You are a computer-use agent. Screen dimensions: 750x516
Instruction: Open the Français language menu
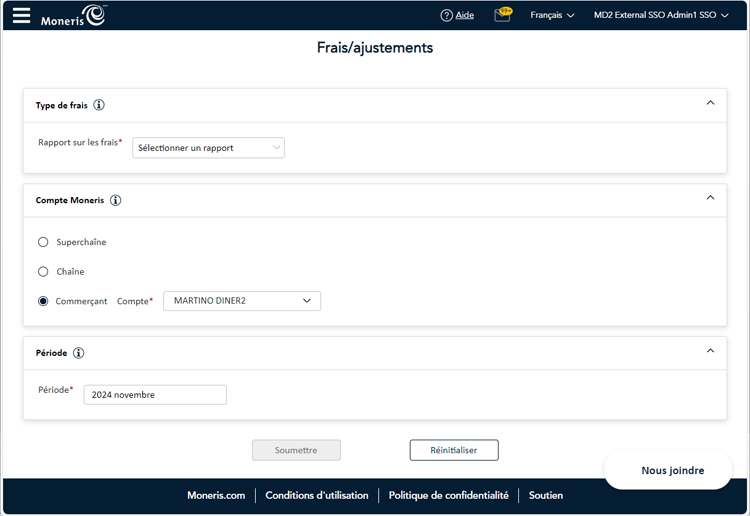click(552, 15)
